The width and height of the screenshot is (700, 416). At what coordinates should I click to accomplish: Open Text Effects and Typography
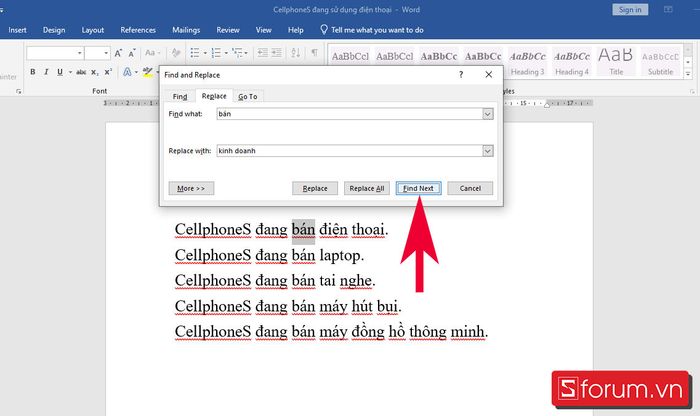click(x=127, y=72)
